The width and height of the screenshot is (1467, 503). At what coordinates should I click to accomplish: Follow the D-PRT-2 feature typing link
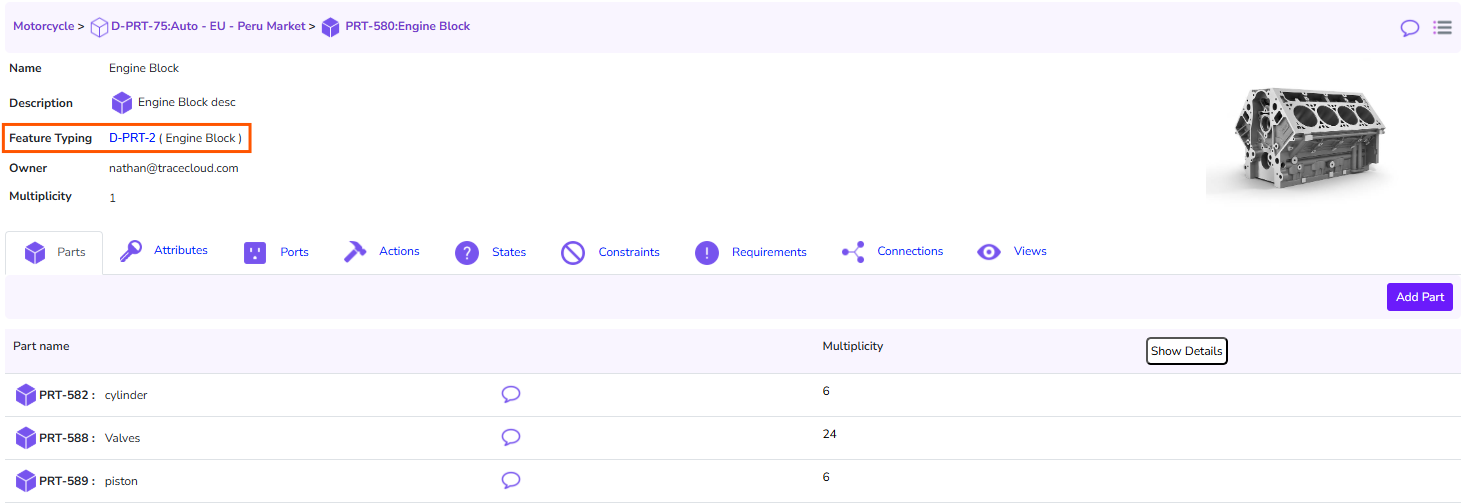132,138
